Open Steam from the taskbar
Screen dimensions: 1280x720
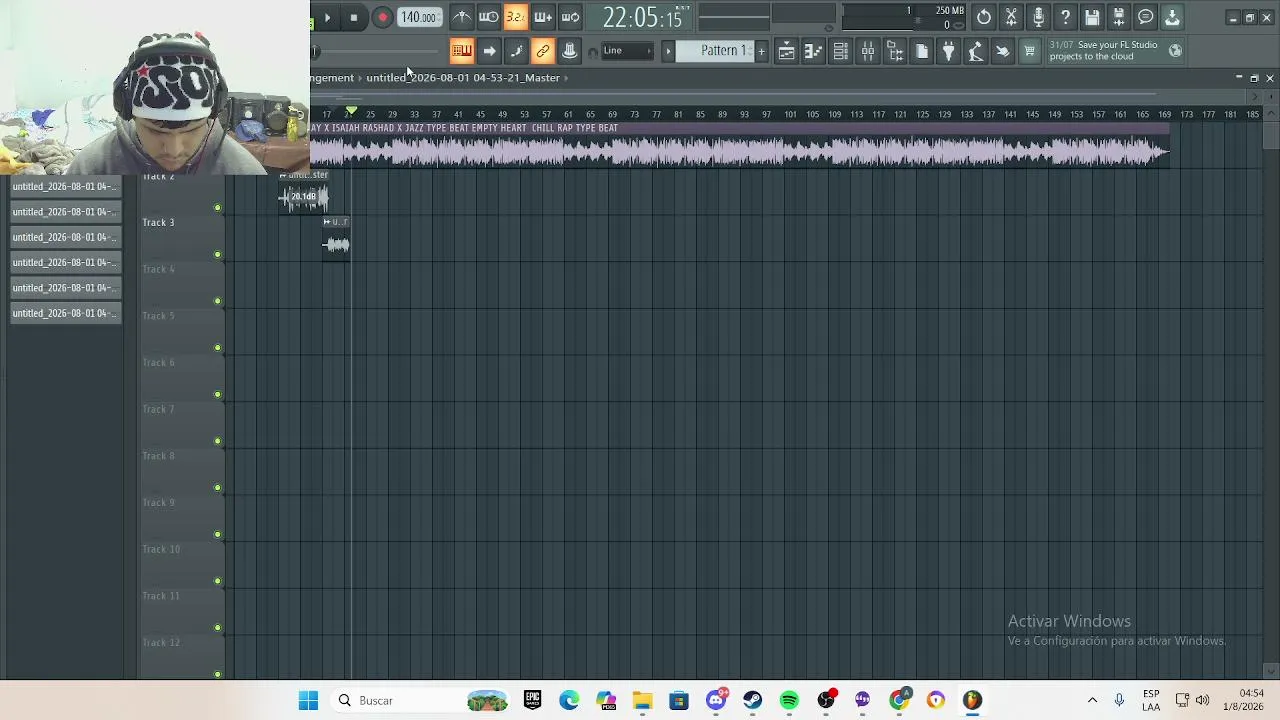pyautogui.click(x=752, y=700)
